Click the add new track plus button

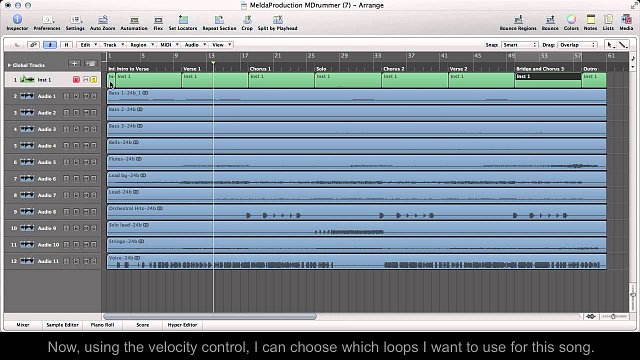[x=74, y=64]
